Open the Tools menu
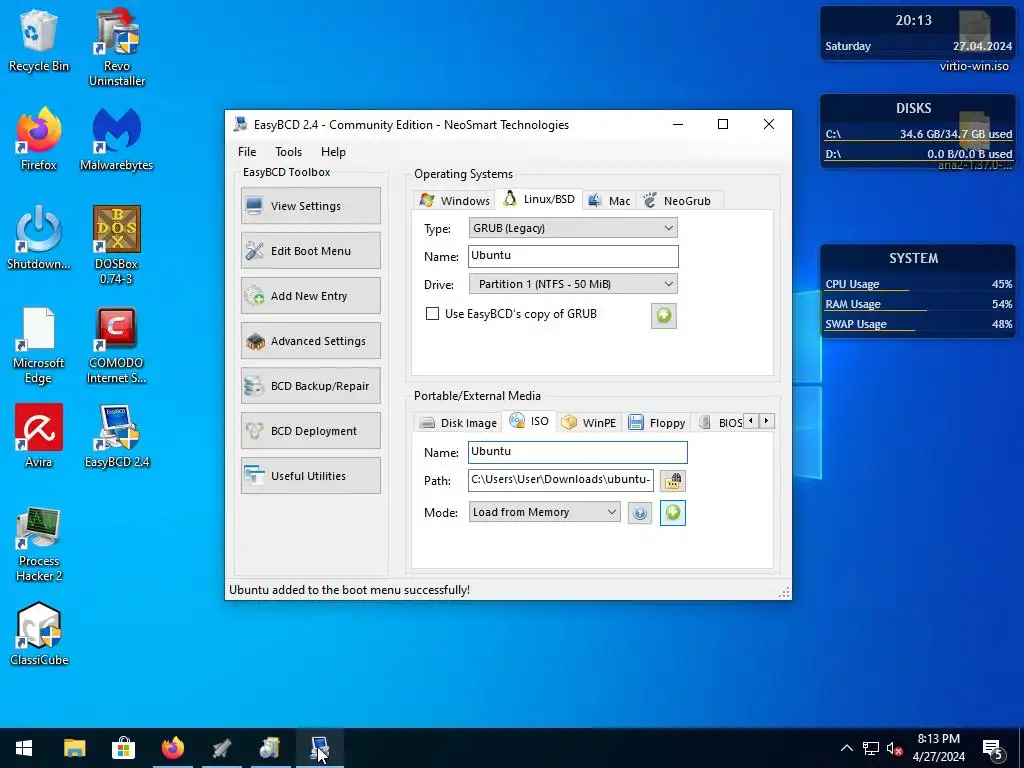Image resolution: width=1024 pixels, height=768 pixels. coord(289,152)
